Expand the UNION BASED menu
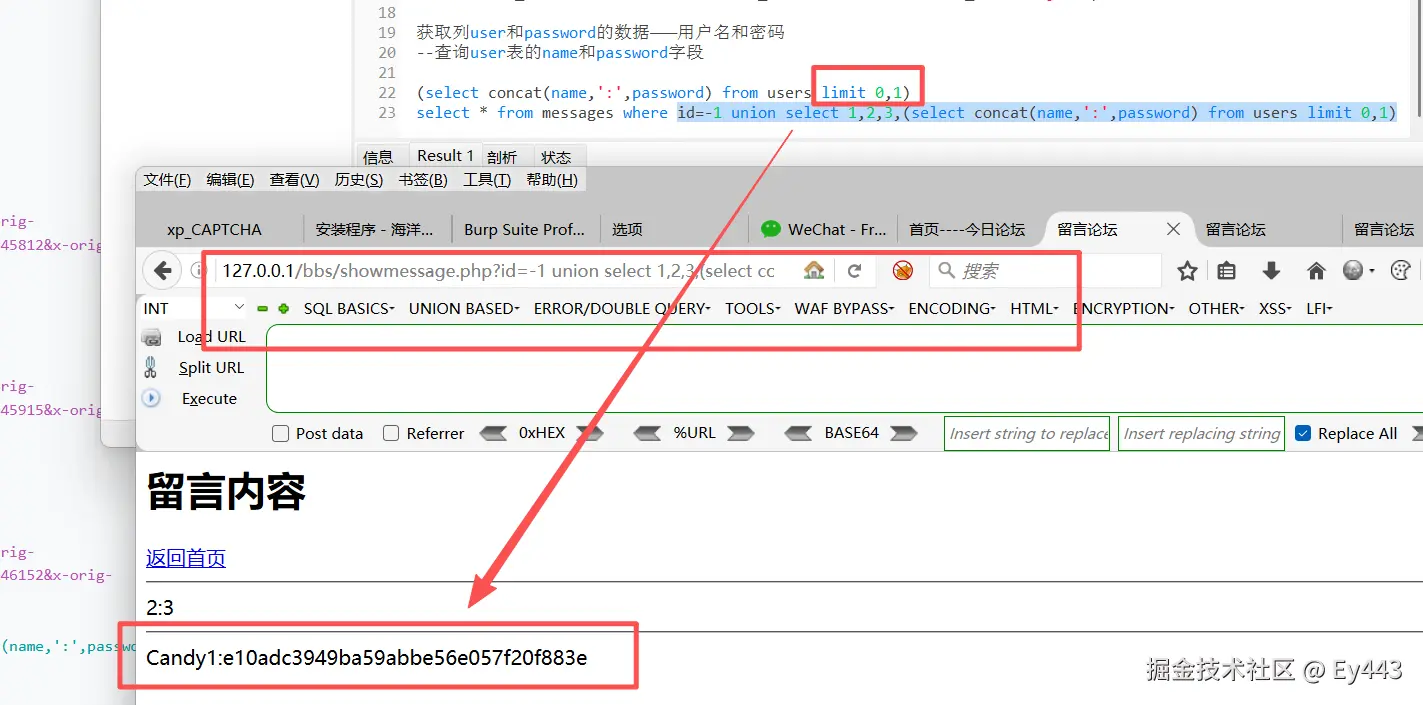 pos(464,308)
